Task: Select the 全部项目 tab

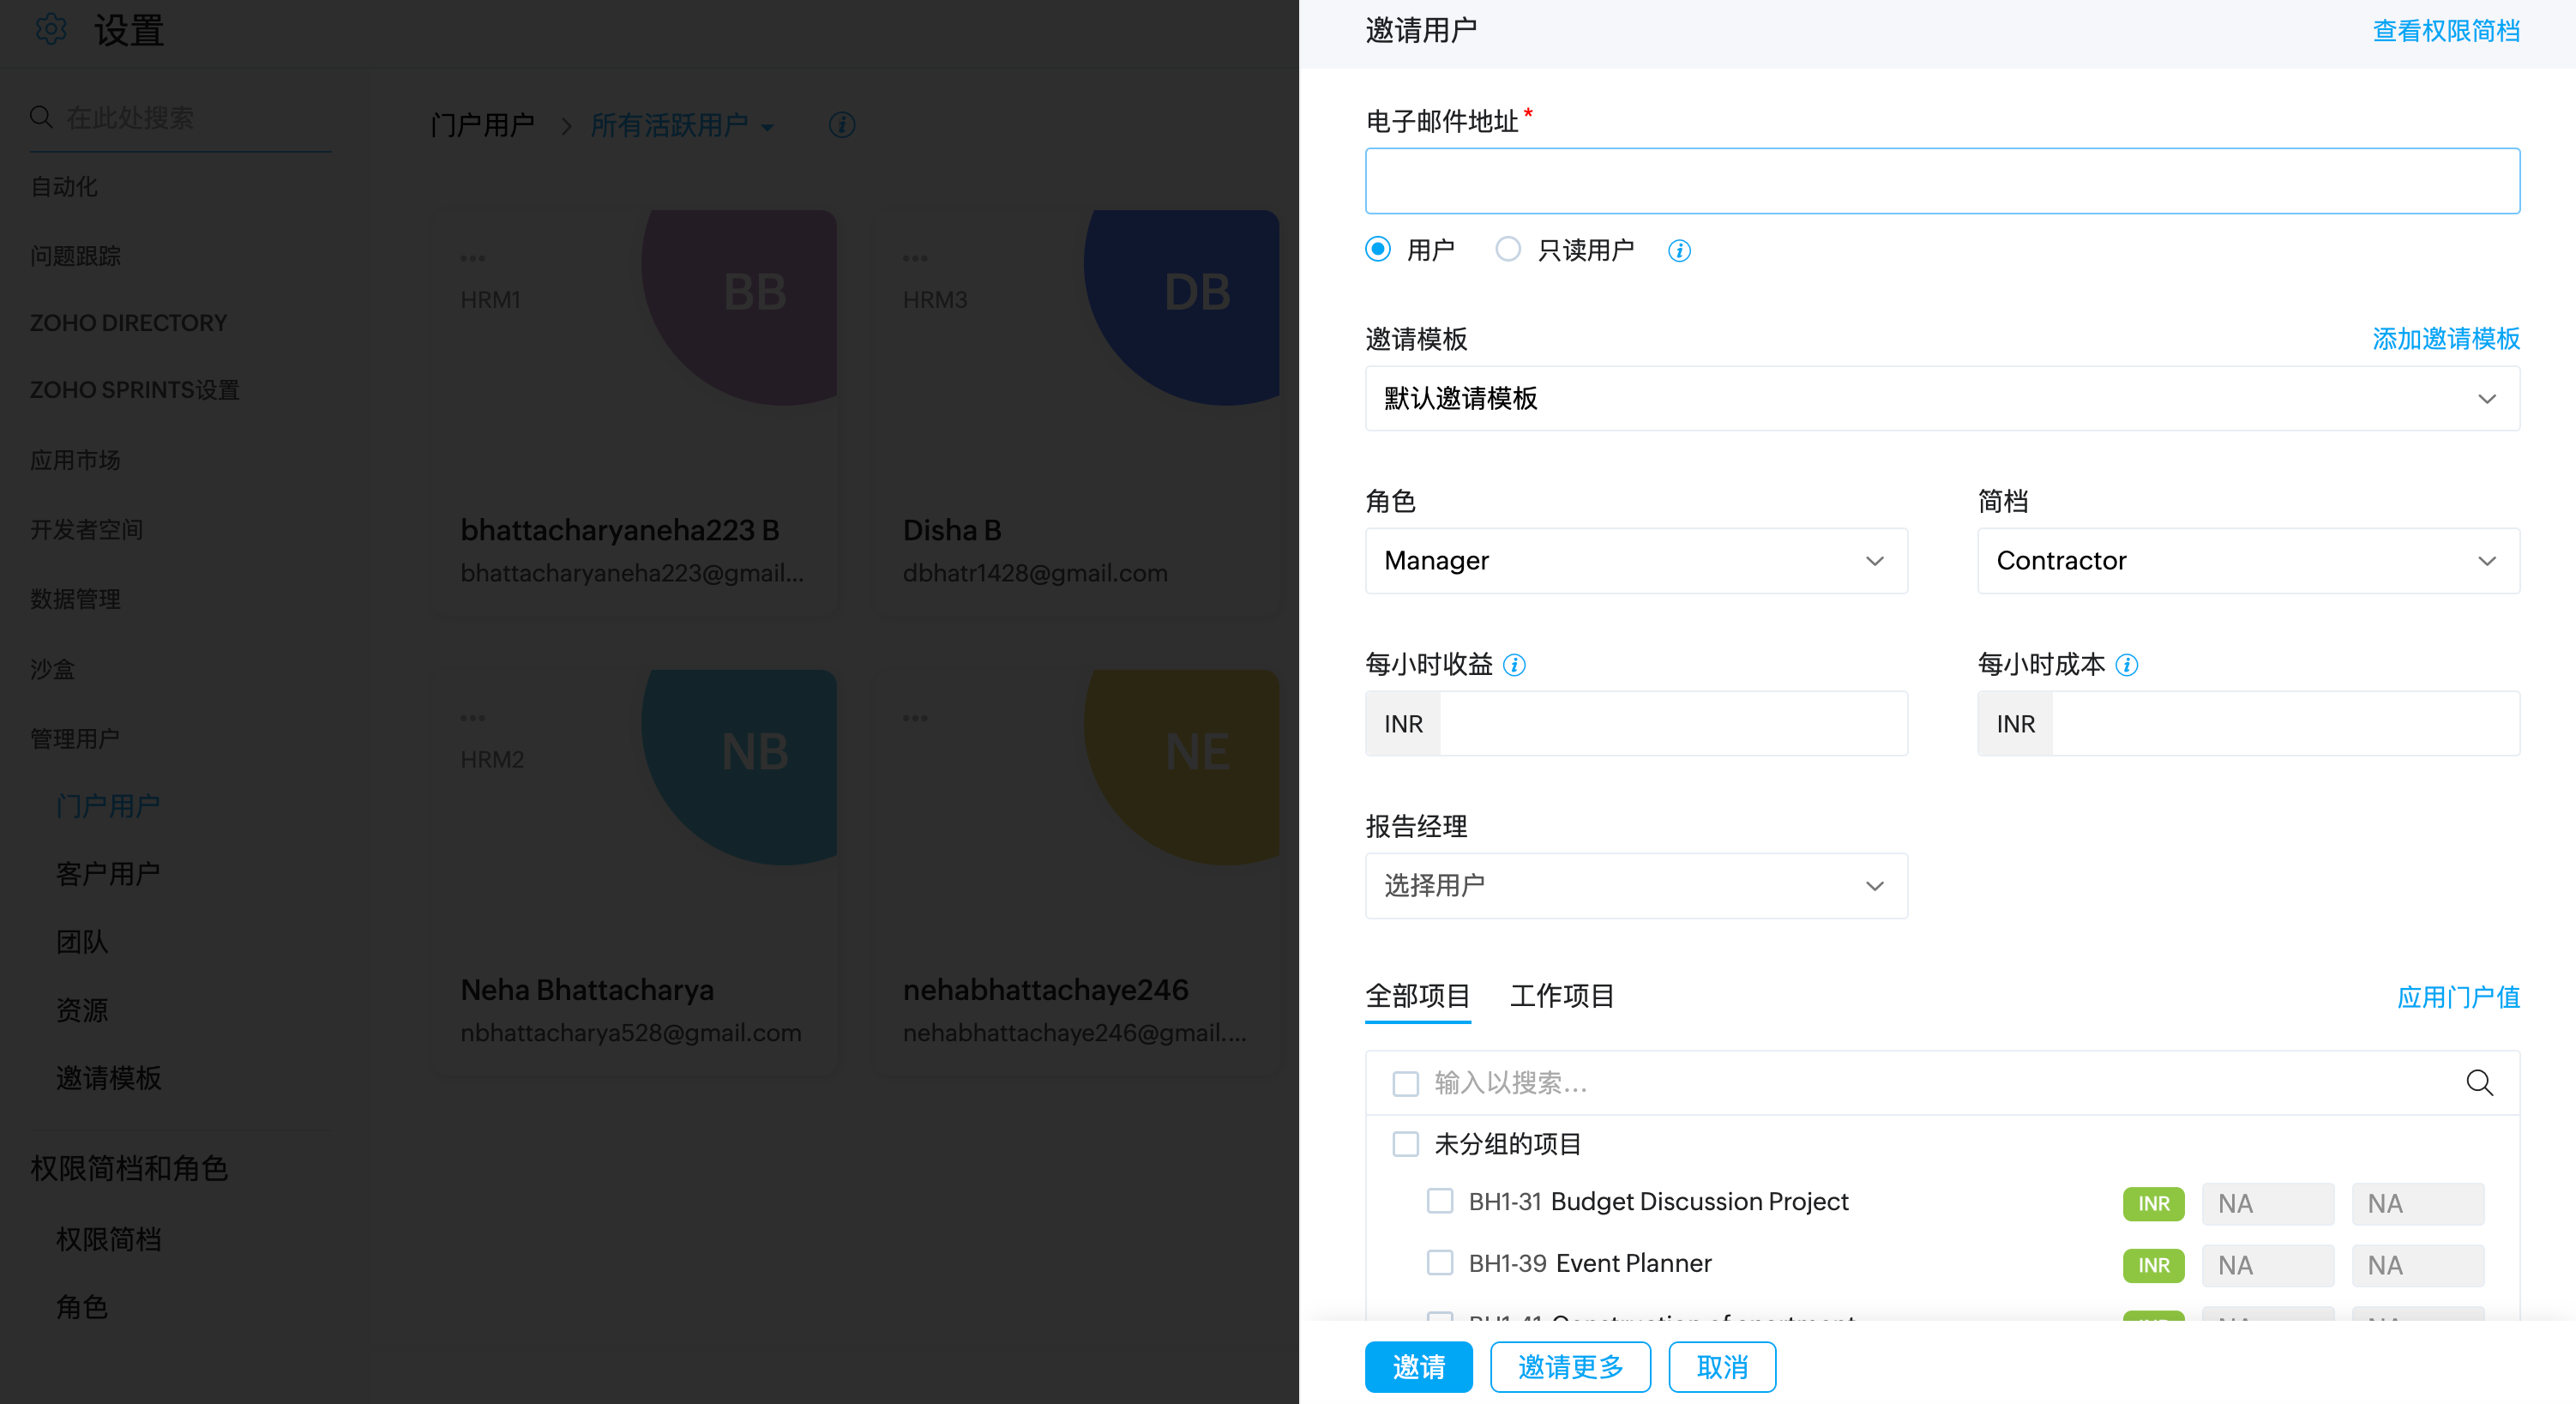Action: tap(1418, 996)
